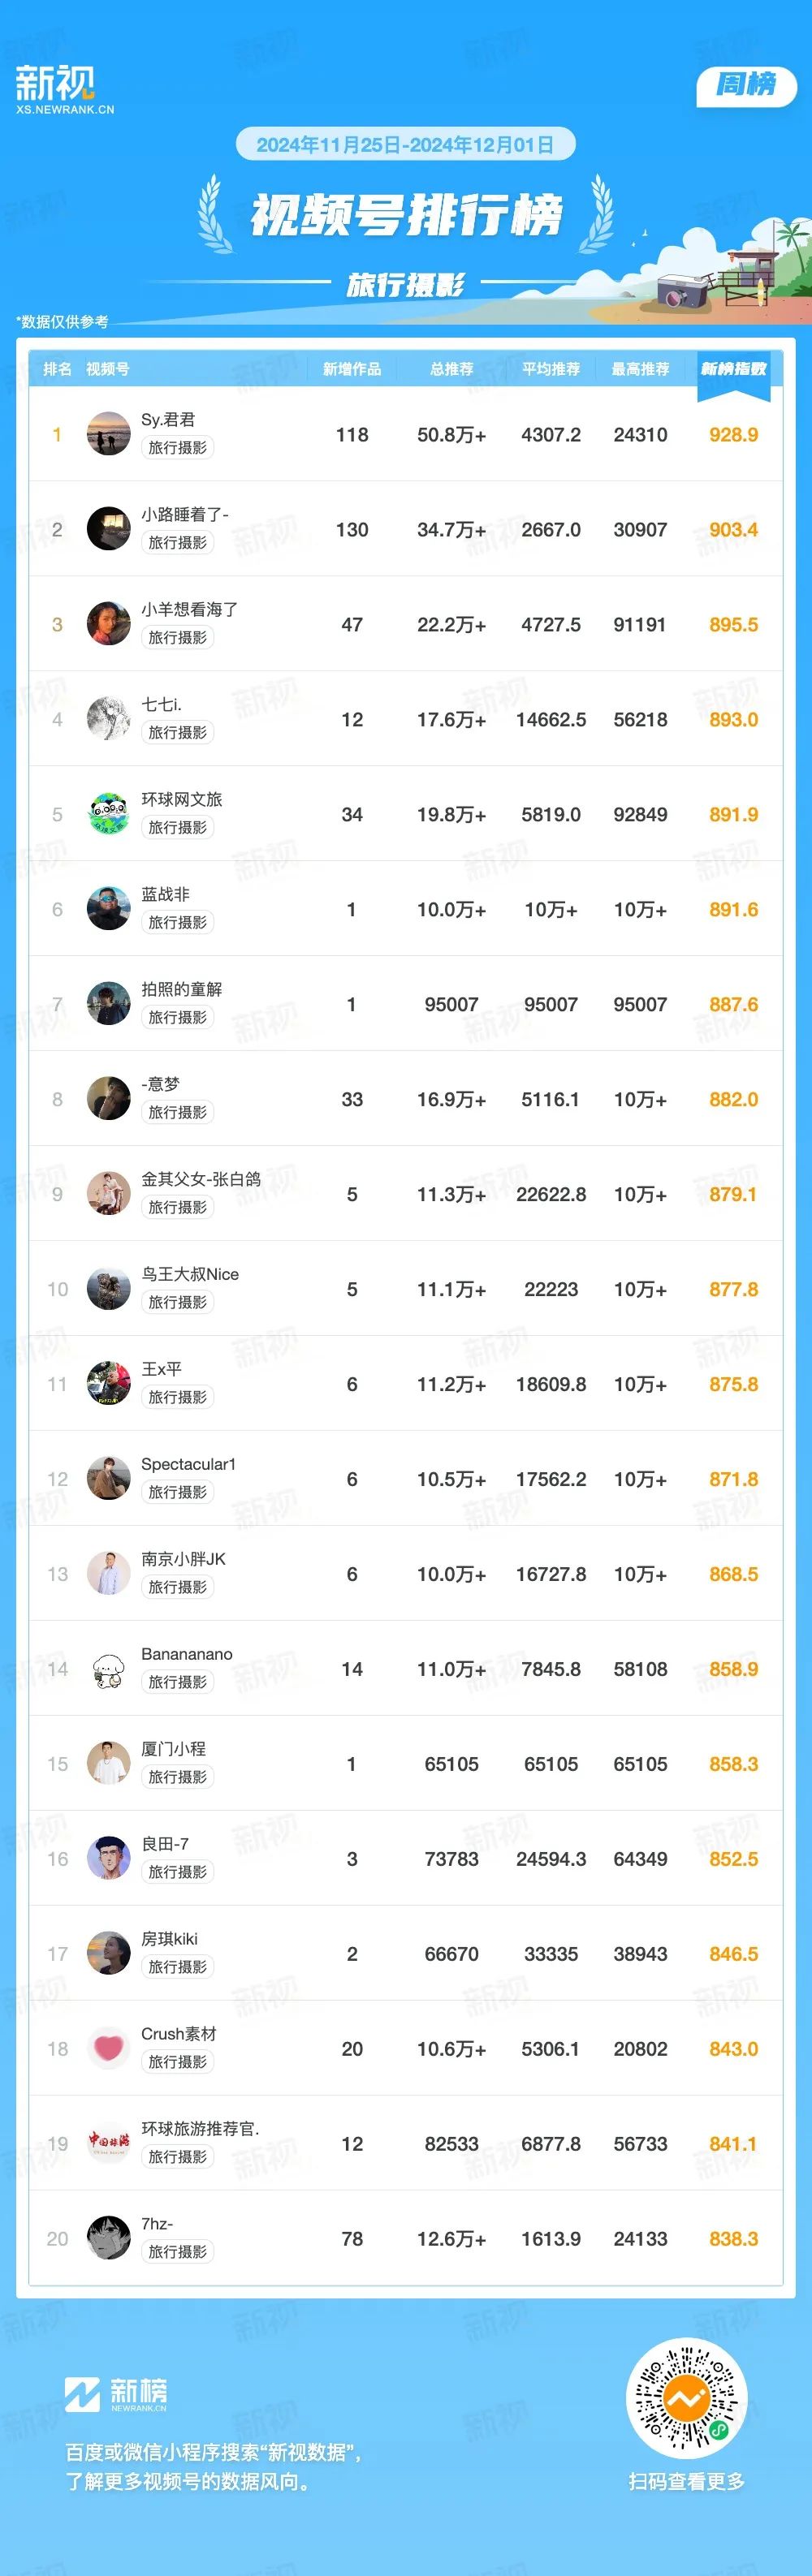The image size is (812, 2576).
Task: Open the 小羊想看海了 account name link
Action: (x=190, y=609)
